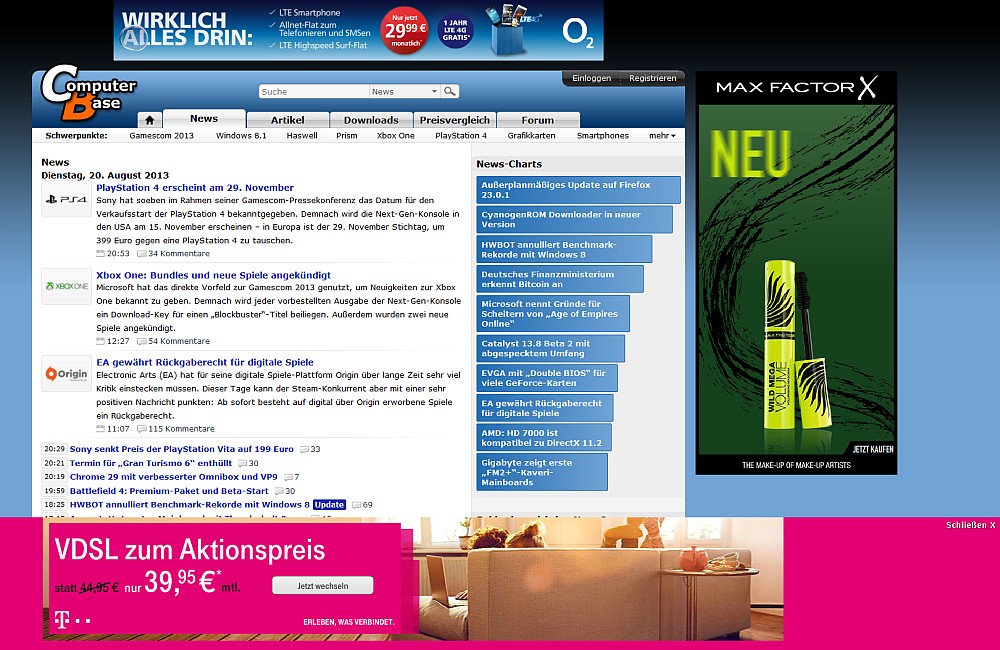Open the Downloads tab
Screen dimensions: 1000x650
[371, 120]
